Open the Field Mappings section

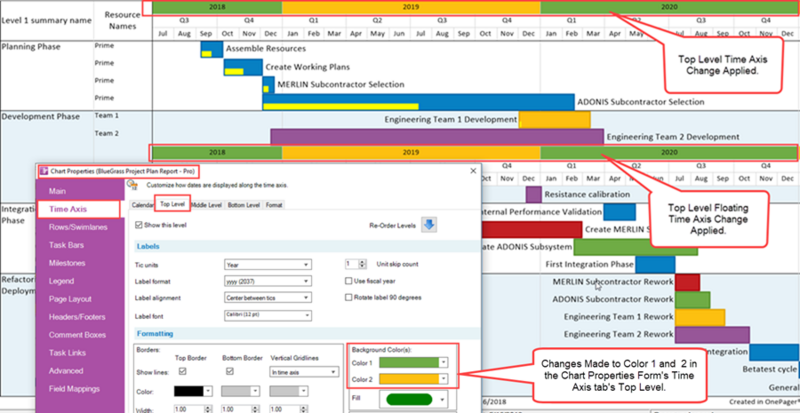tap(74, 388)
